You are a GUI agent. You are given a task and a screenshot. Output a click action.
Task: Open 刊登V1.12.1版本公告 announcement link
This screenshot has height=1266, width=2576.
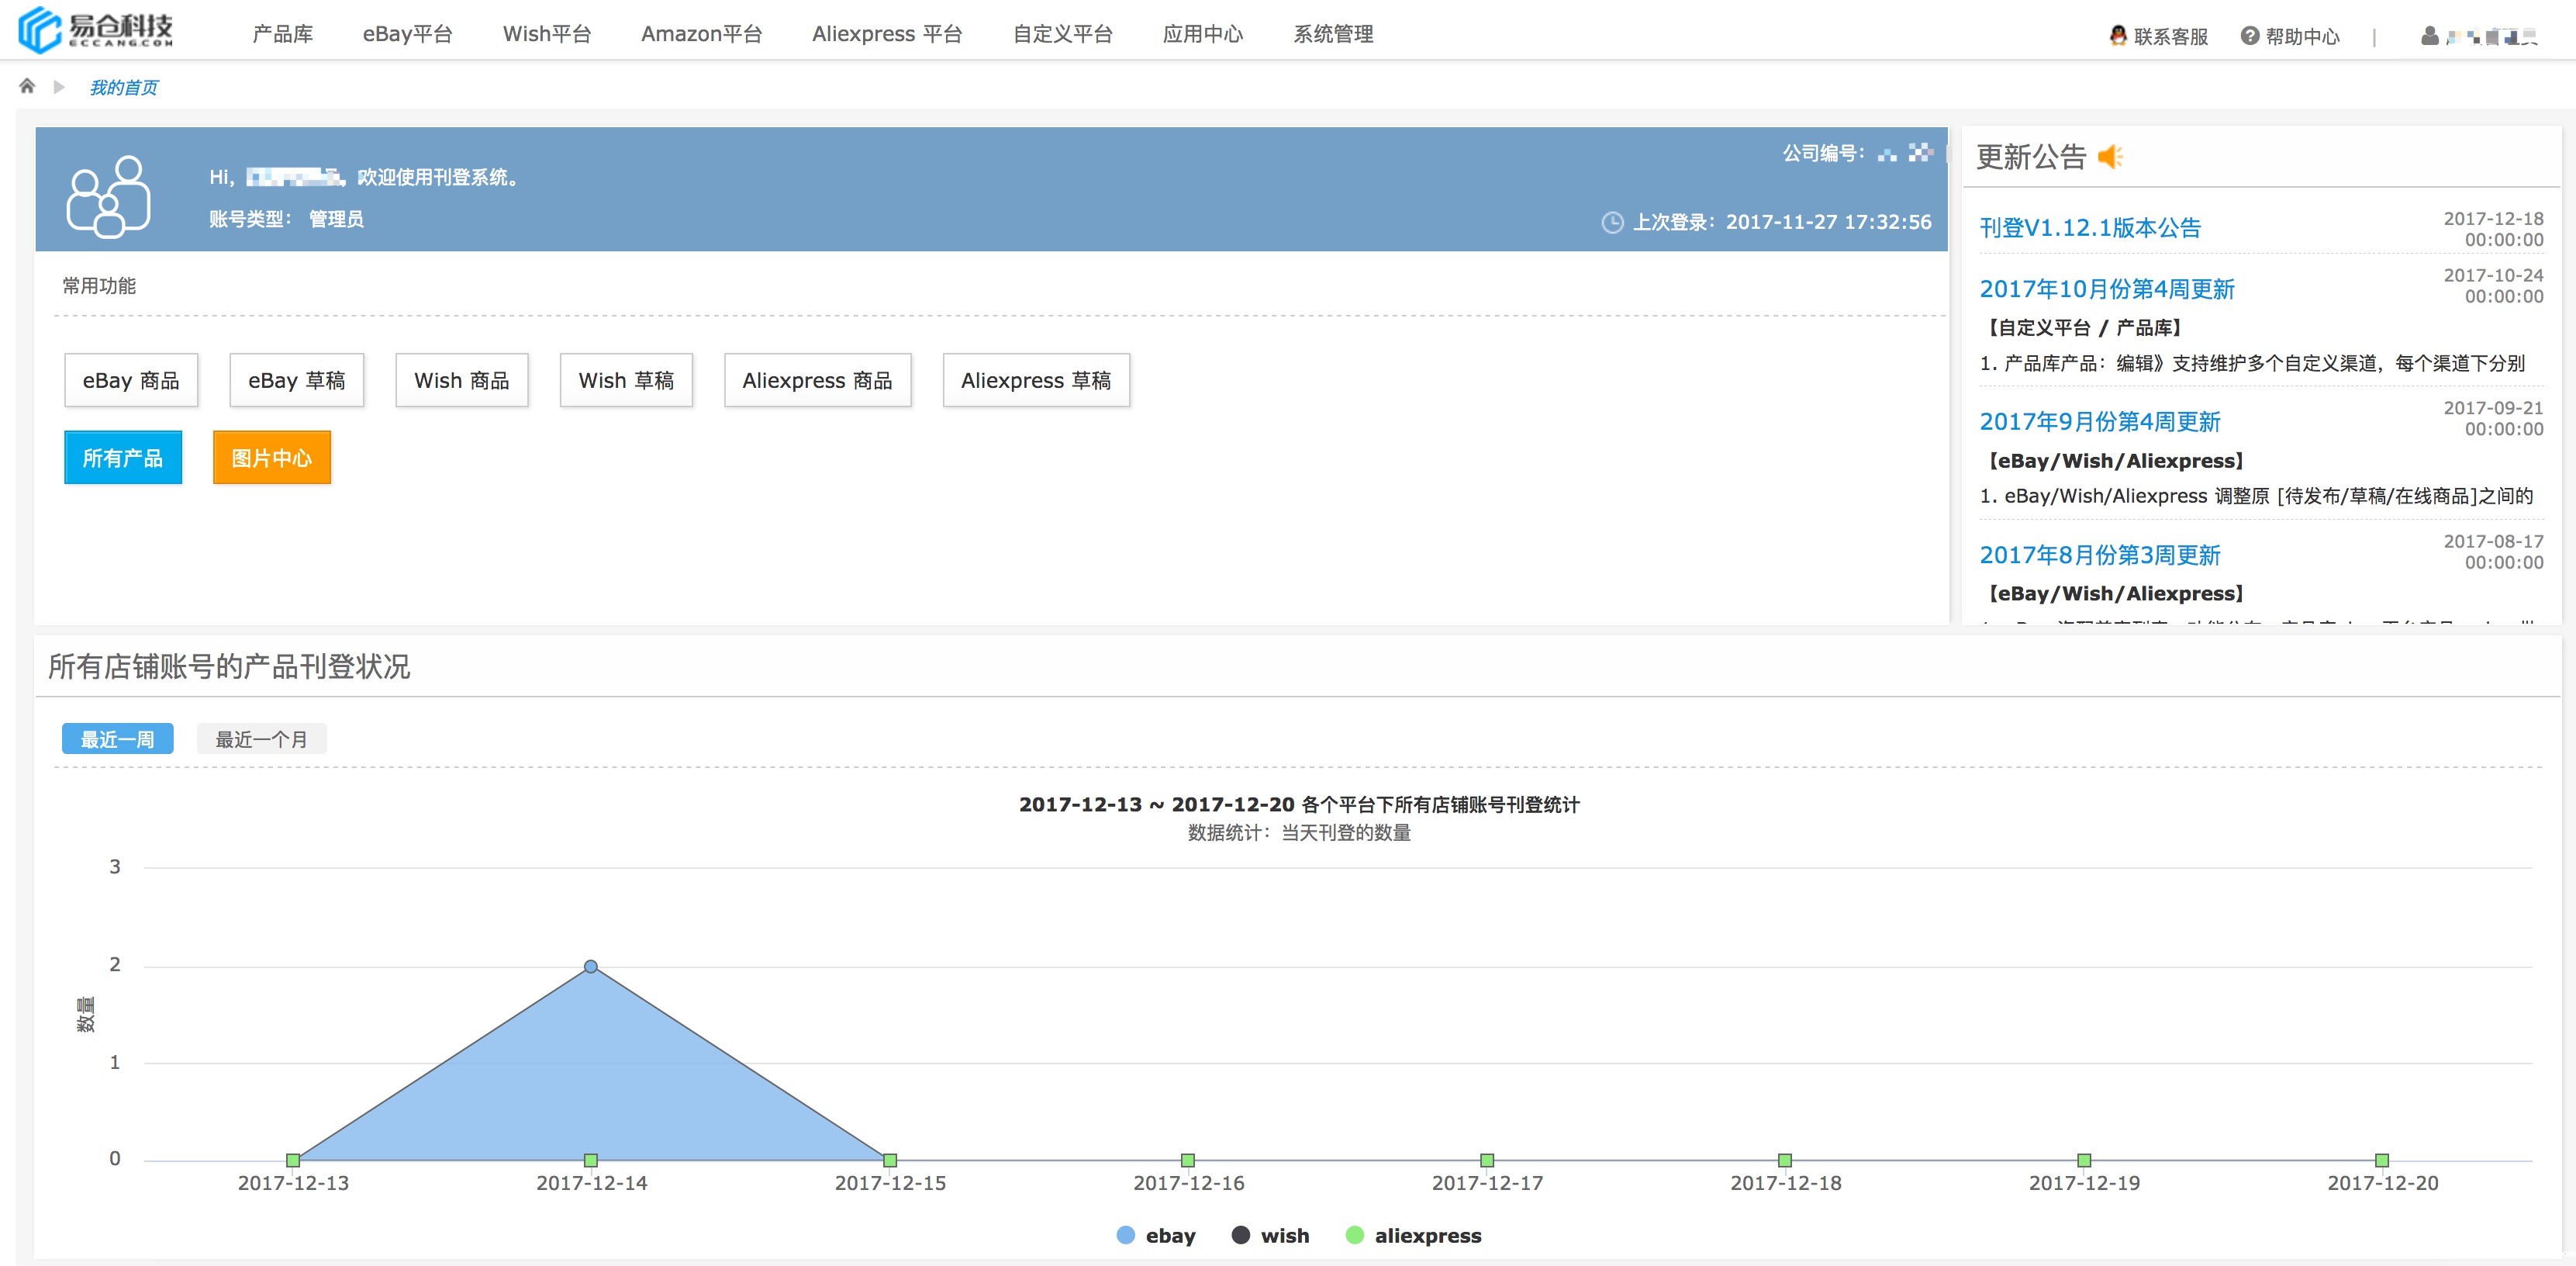tap(2089, 228)
